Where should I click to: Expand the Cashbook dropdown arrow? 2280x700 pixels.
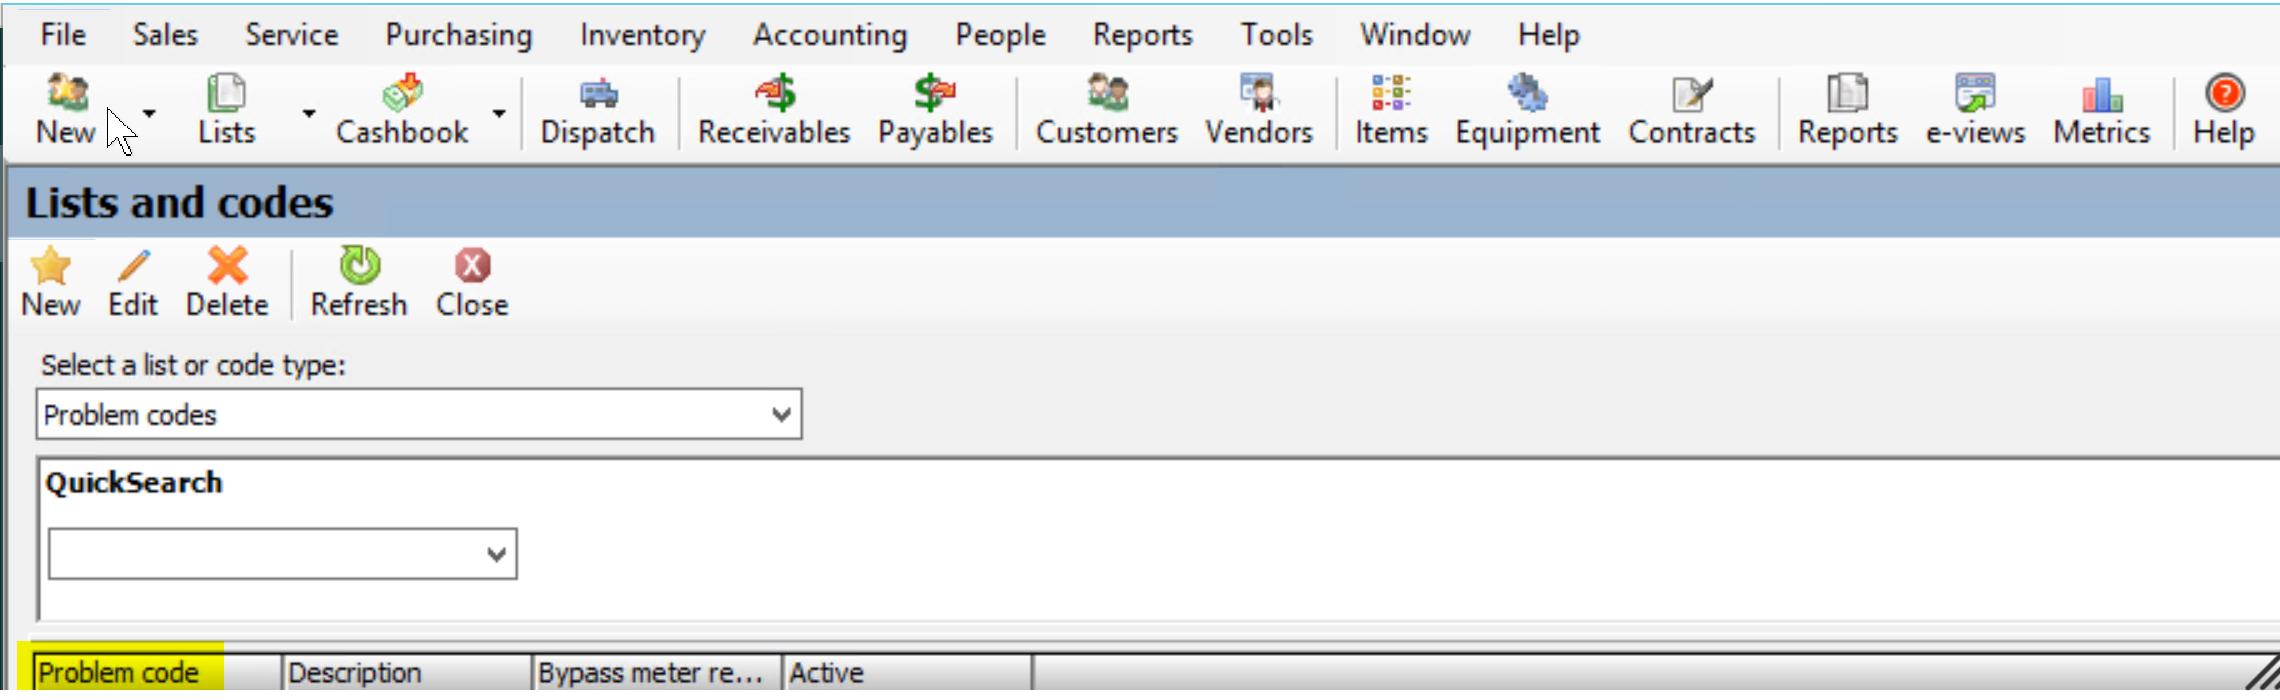point(498,113)
